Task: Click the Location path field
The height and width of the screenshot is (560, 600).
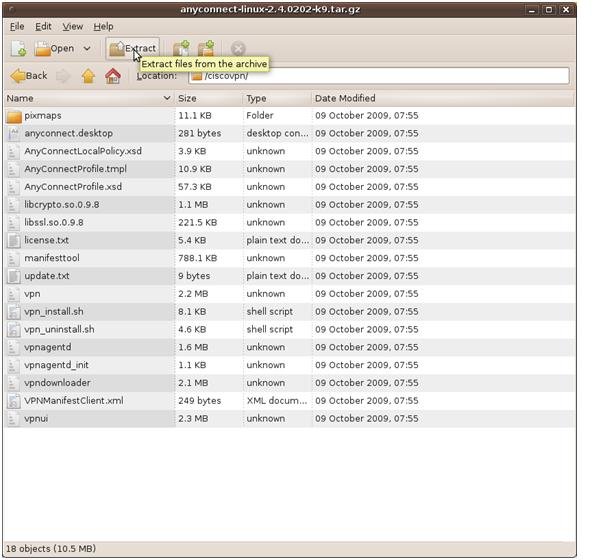Action: (x=378, y=76)
